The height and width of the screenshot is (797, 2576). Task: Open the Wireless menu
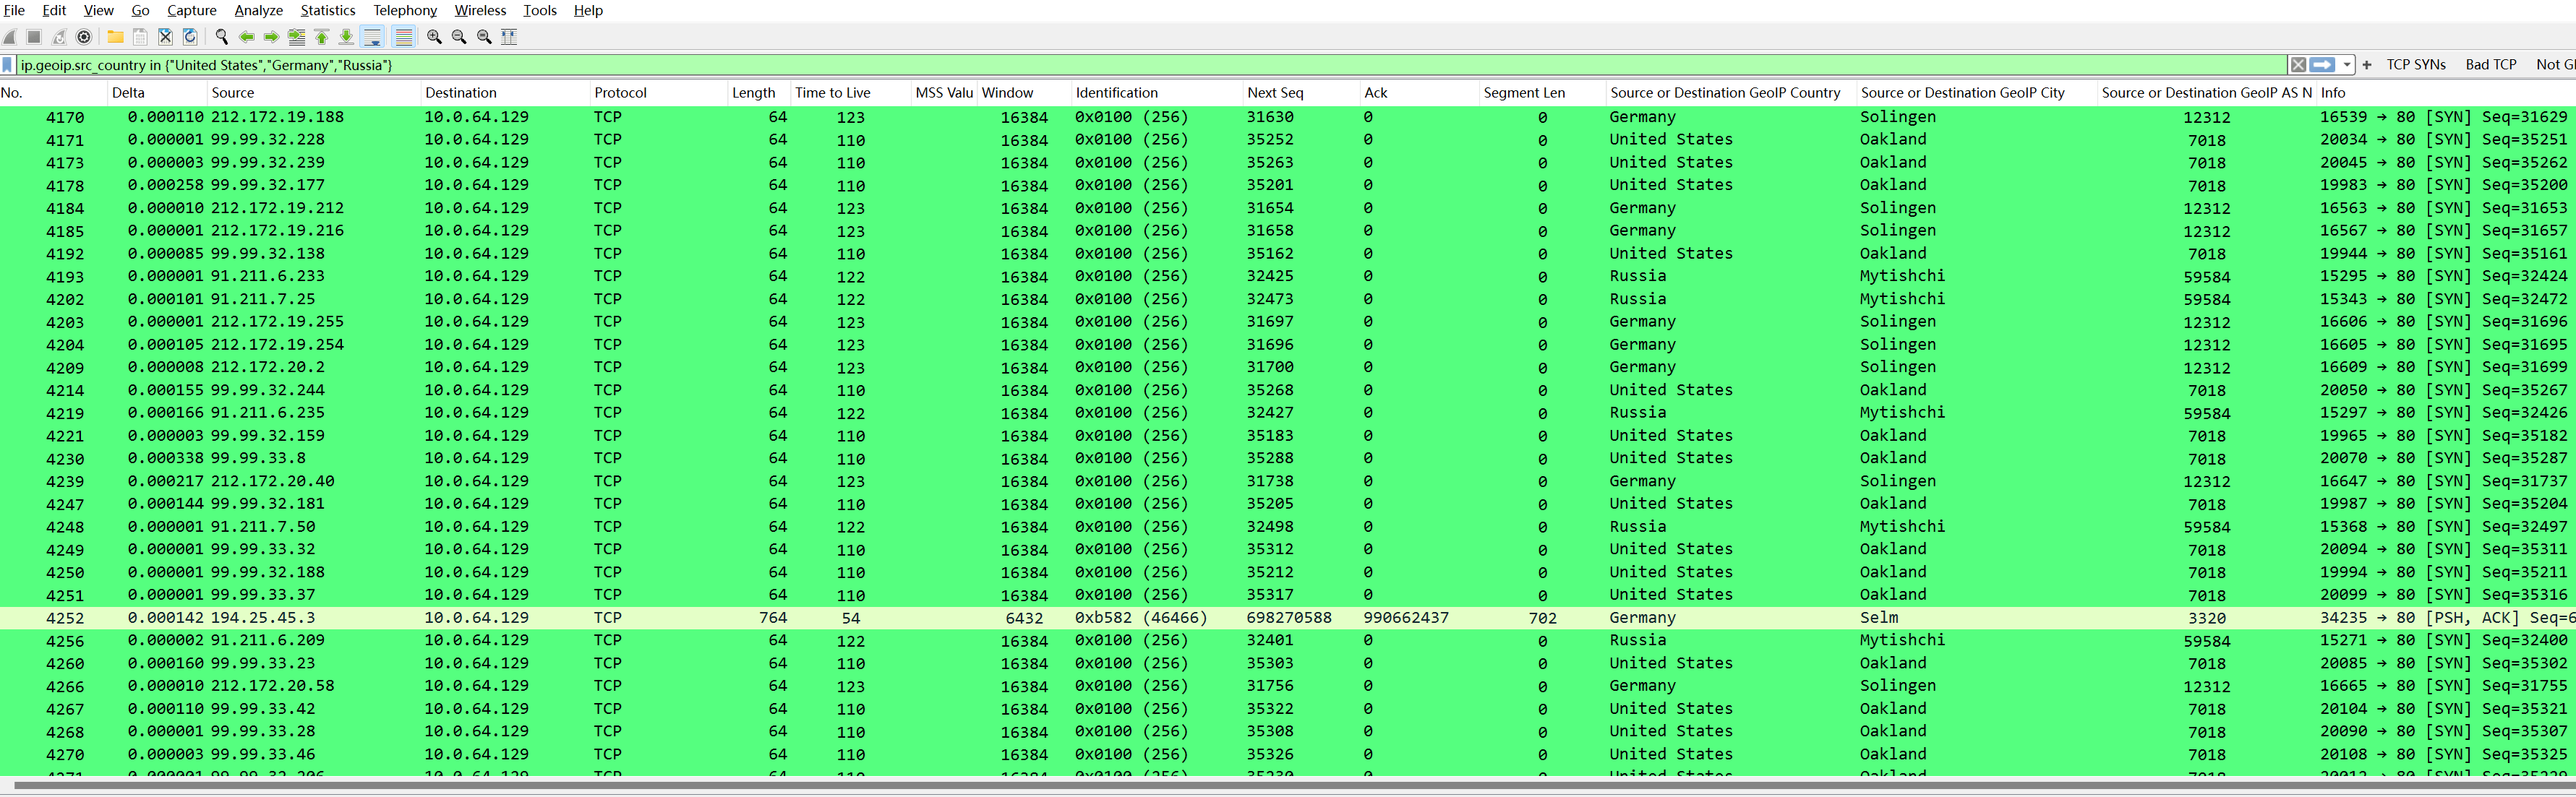point(480,10)
